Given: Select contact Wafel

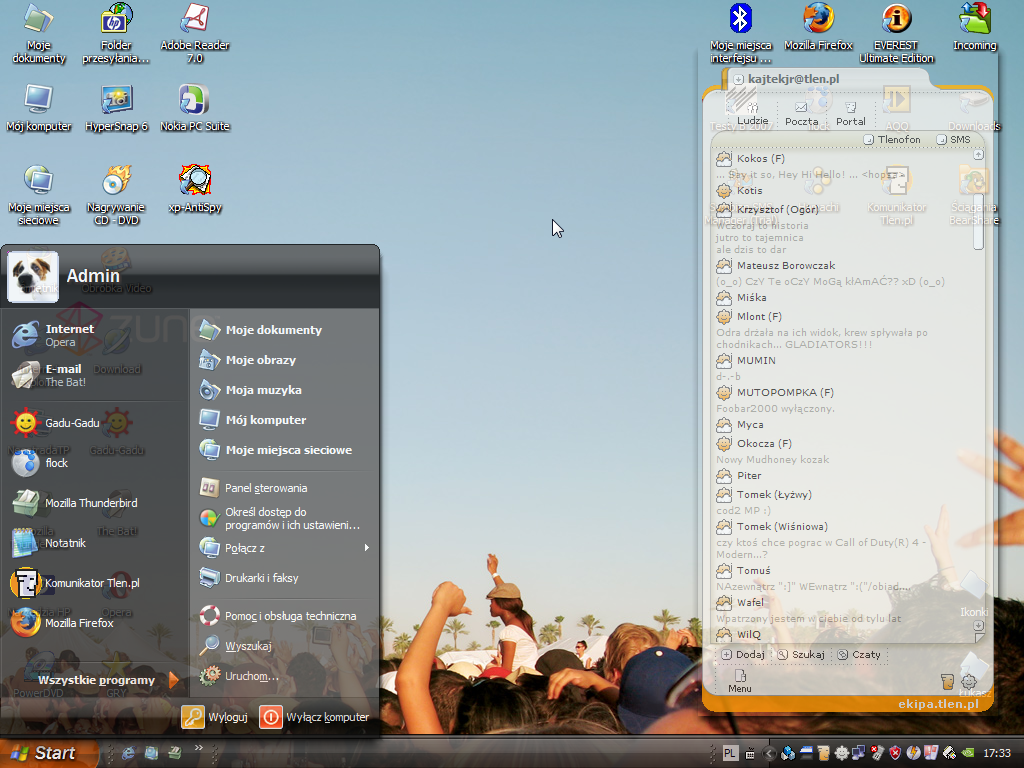Looking at the screenshot, I should pos(740,602).
